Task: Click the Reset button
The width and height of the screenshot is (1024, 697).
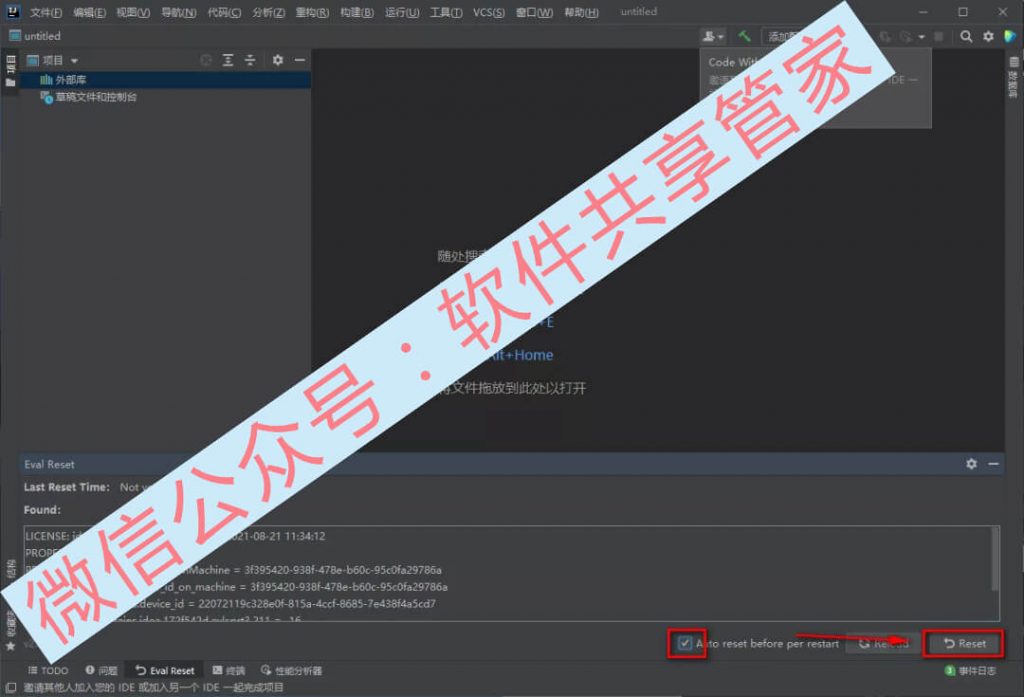Action: click(x=964, y=643)
